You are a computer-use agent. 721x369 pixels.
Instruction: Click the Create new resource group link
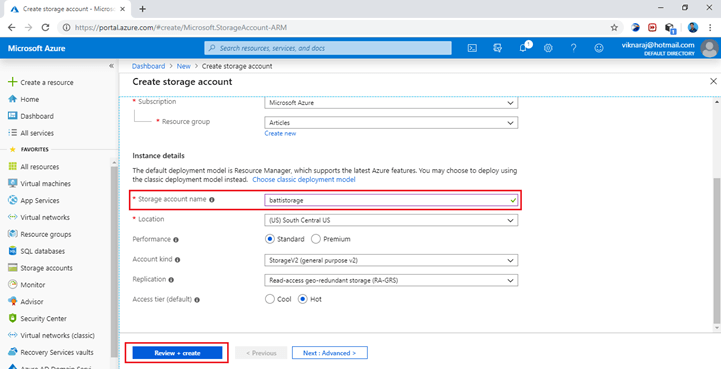(x=280, y=133)
